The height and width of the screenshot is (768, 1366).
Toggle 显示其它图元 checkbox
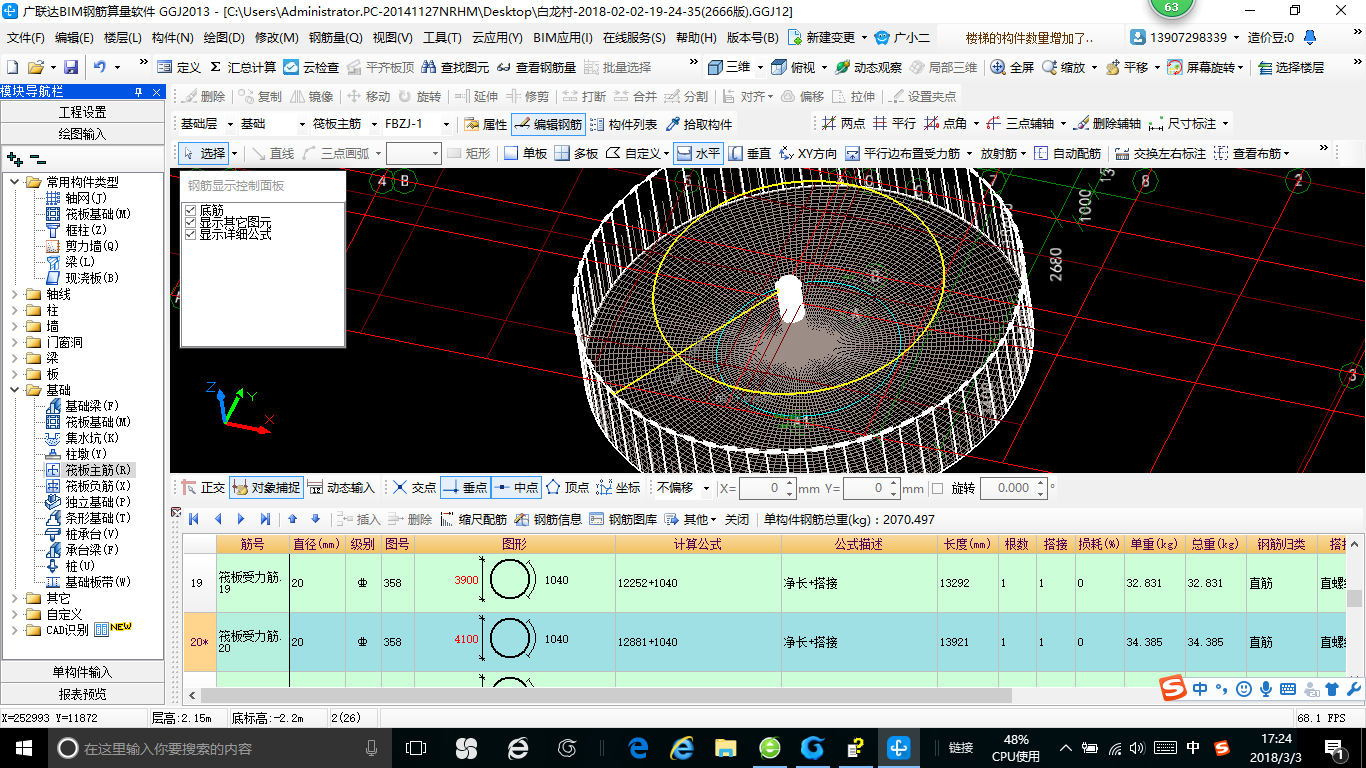coord(190,222)
